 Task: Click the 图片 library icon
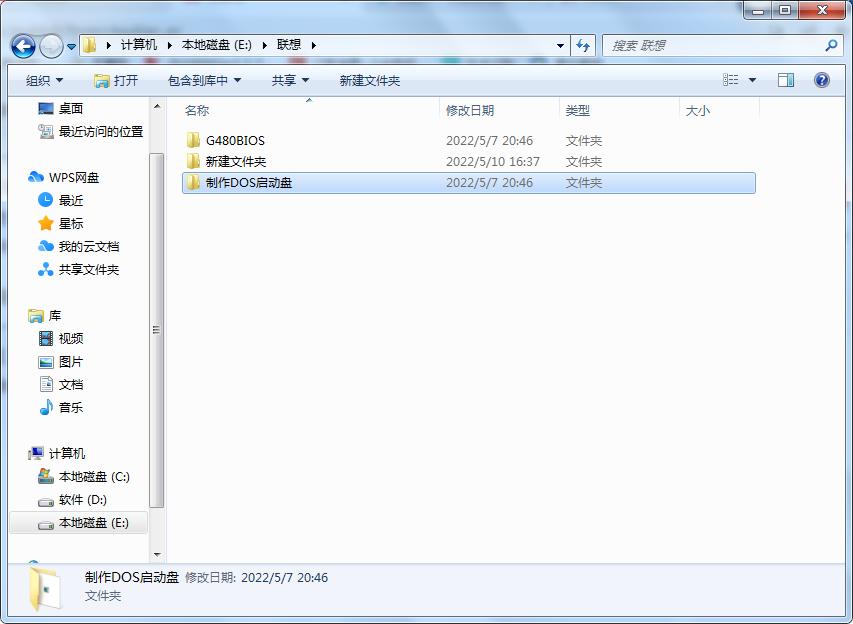pos(46,361)
